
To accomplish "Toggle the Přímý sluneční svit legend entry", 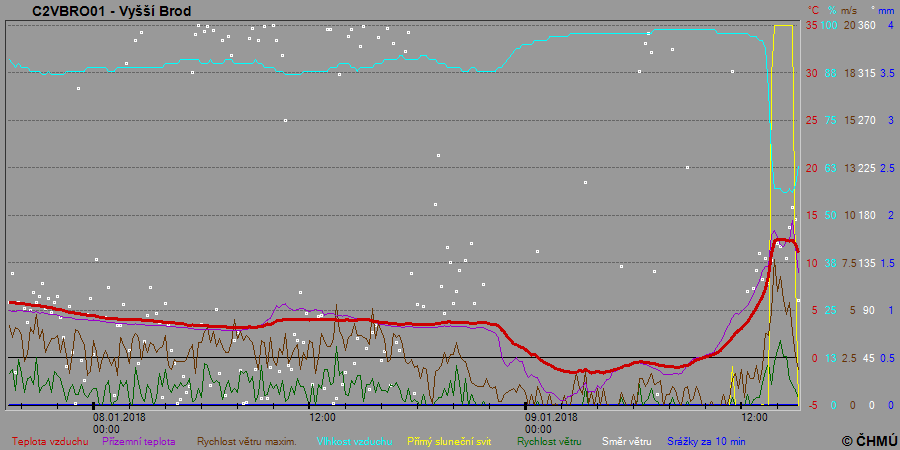I will pyautogui.click(x=451, y=440).
